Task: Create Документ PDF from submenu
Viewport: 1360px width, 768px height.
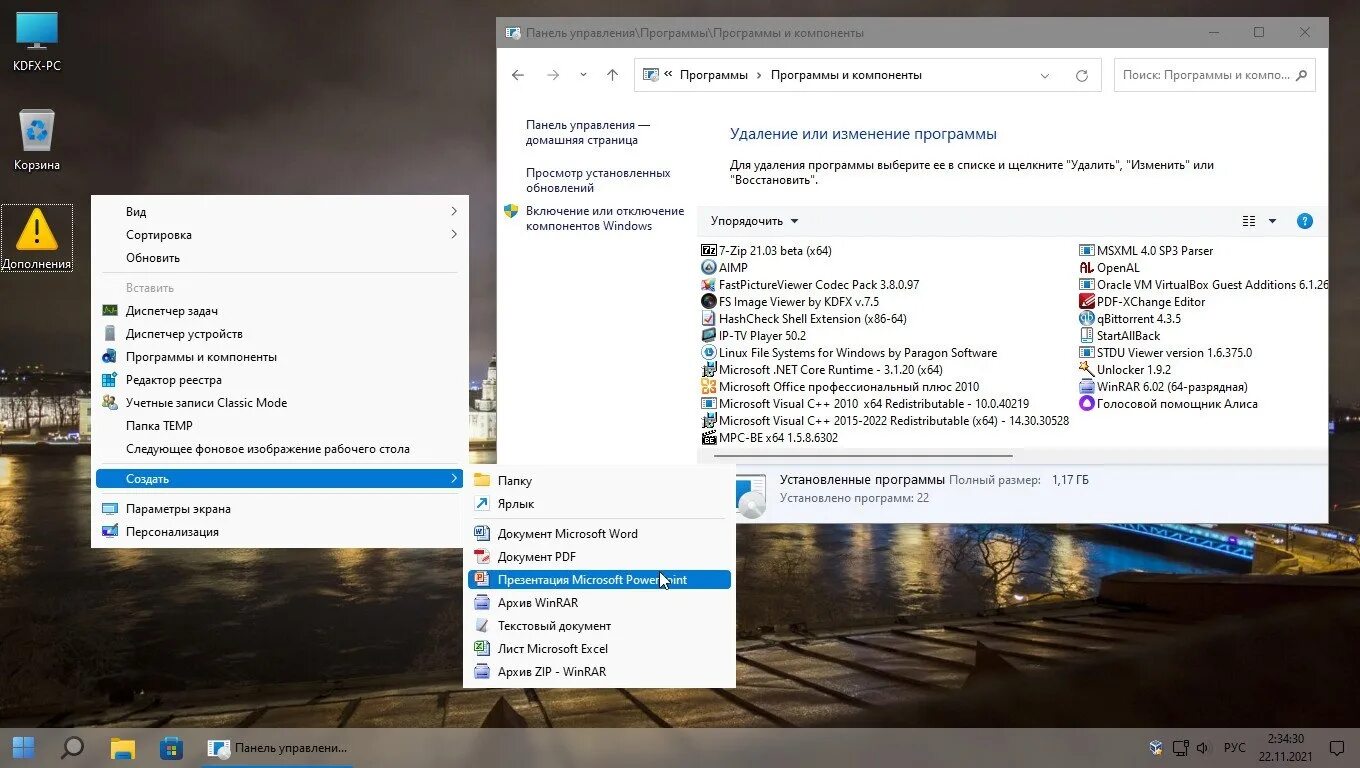Action: (x=600, y=557)
